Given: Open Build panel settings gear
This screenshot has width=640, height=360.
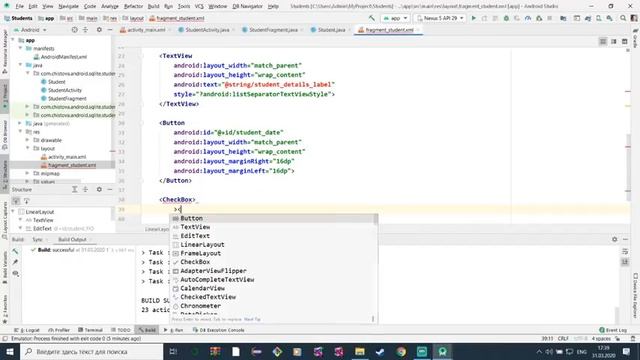Looking at the screenshot, I should click(614, 240).
